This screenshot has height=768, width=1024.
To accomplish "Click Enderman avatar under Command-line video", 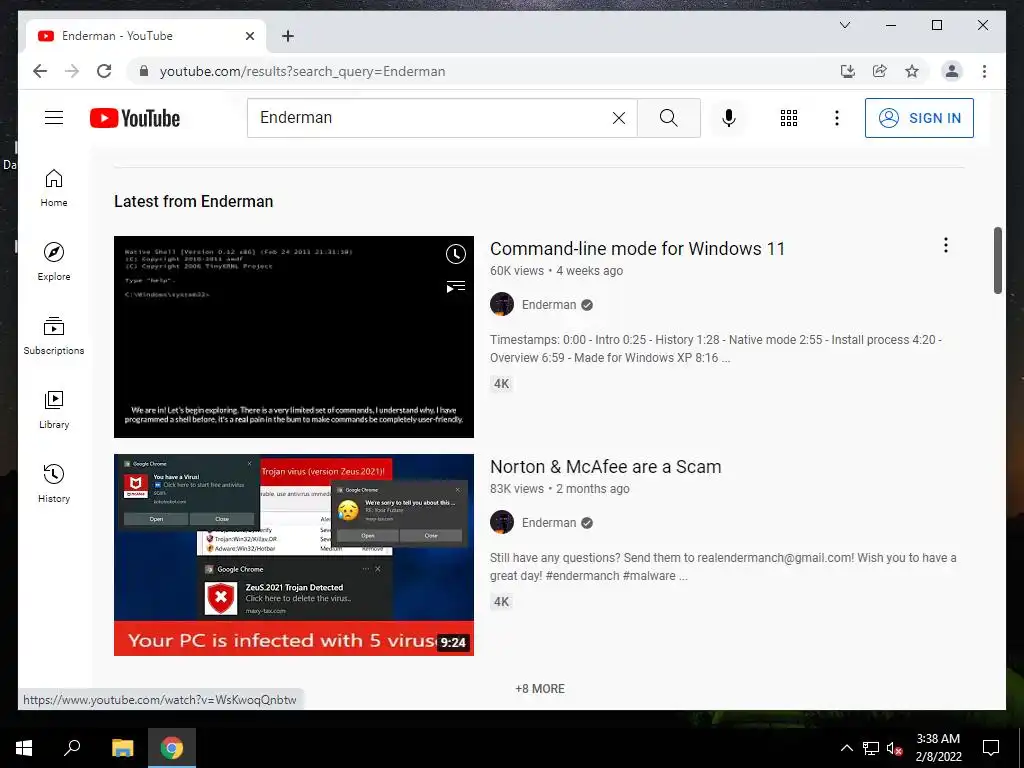I will [x=502, y=304].
